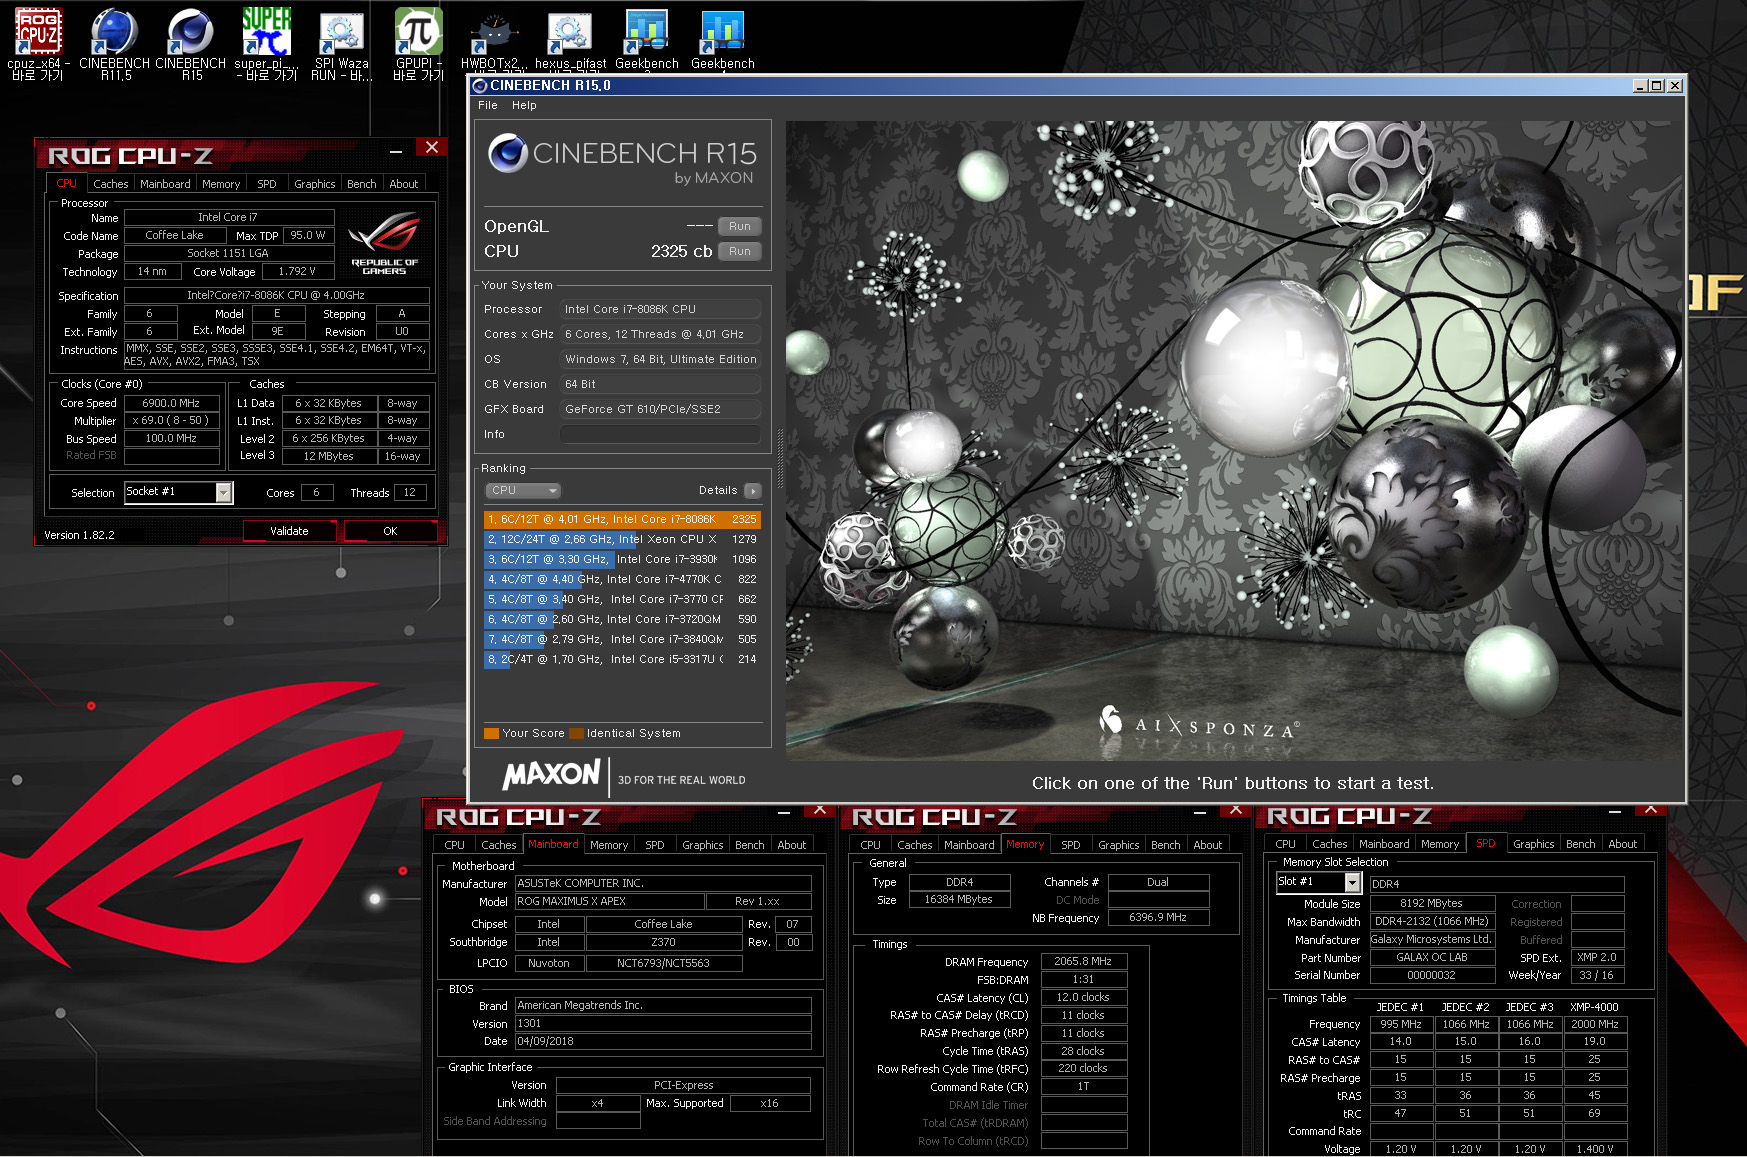Select ranking row 3 Intel Core i7-3930K
This screenshot has height=1157, width=1747.
622,559
